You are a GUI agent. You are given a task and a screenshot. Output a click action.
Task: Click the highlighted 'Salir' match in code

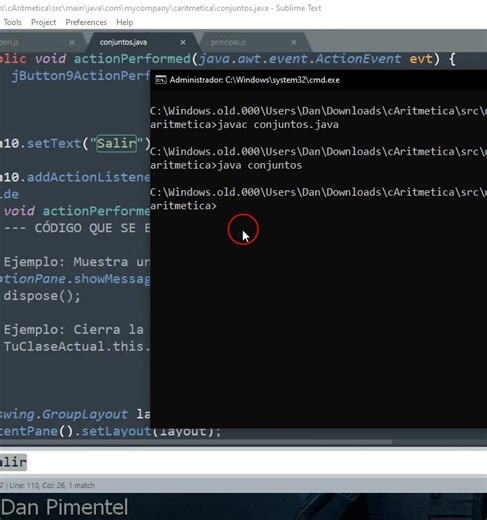pyautogui.click(x=117, y=143)
